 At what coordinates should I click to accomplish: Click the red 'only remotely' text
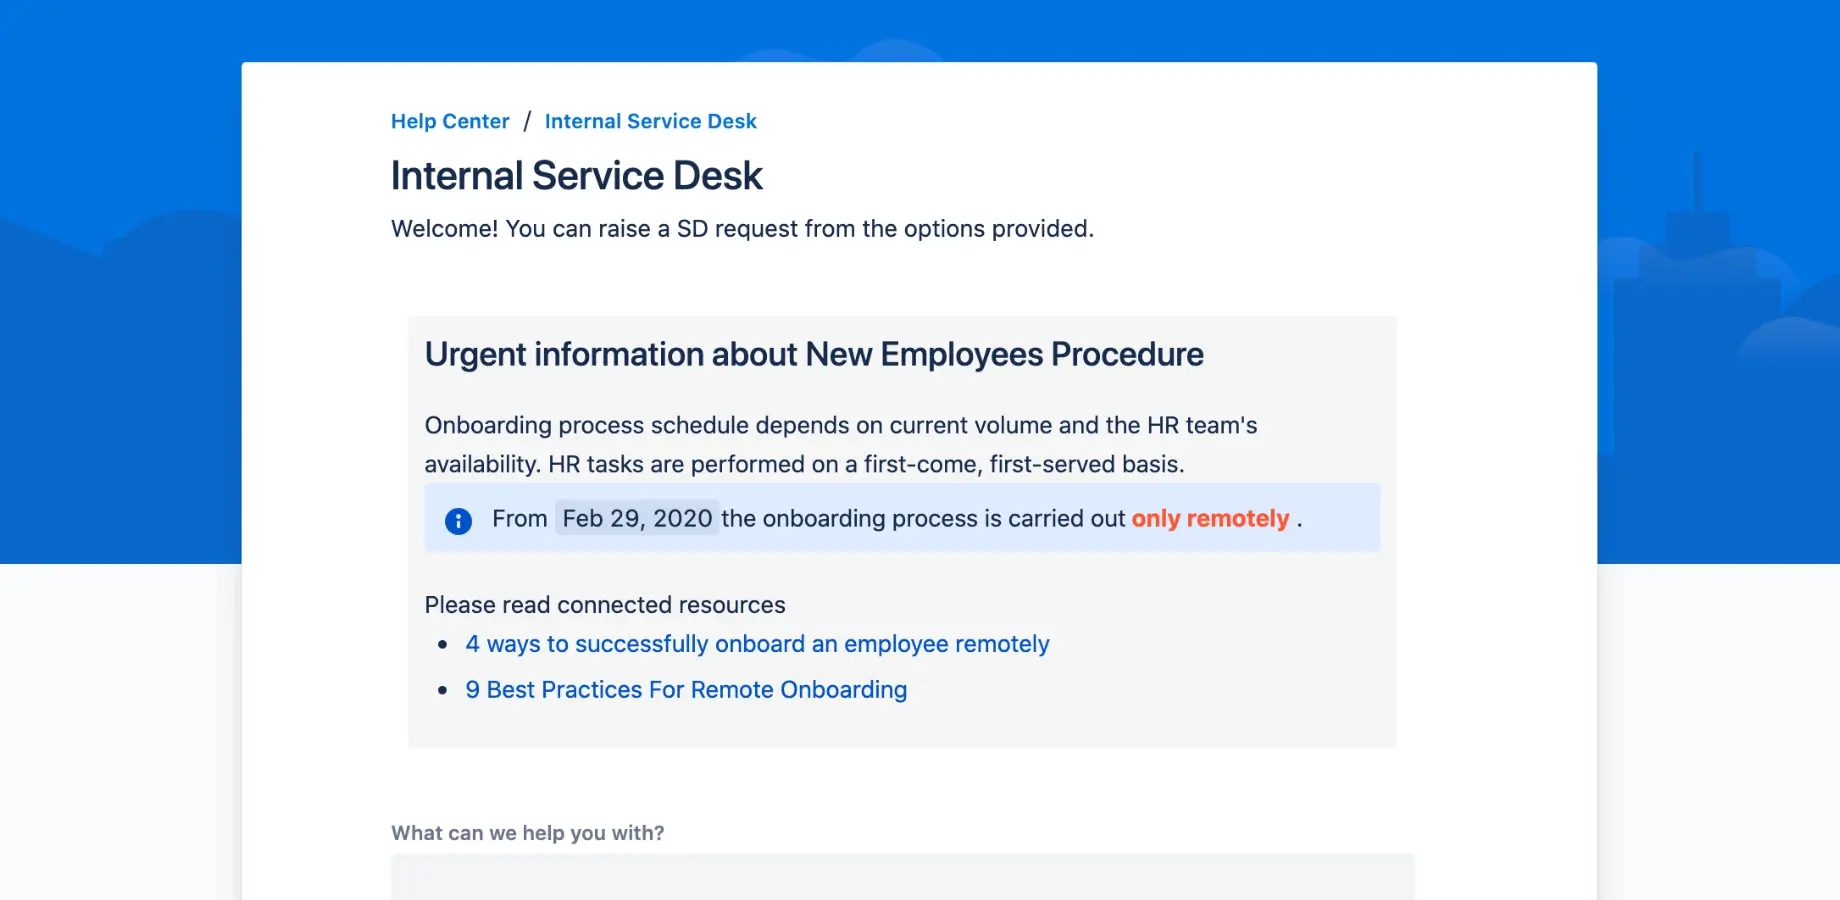[1210, 518]
